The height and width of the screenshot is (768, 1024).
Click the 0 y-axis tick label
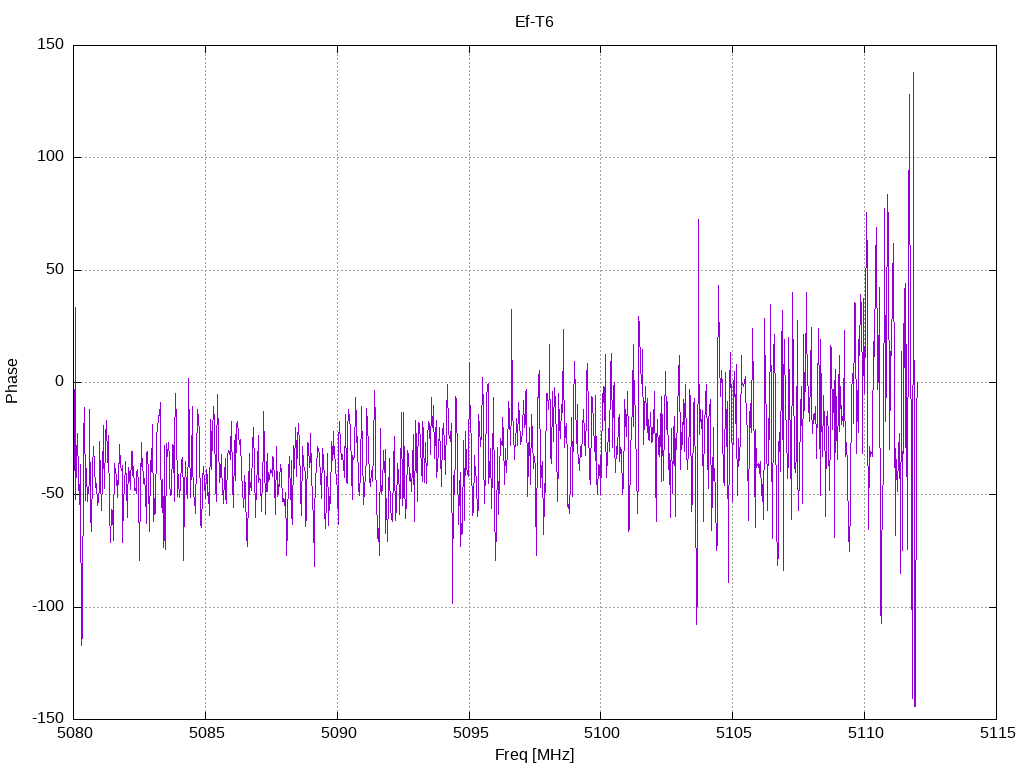pyautogui.click(x=59, y=382)
